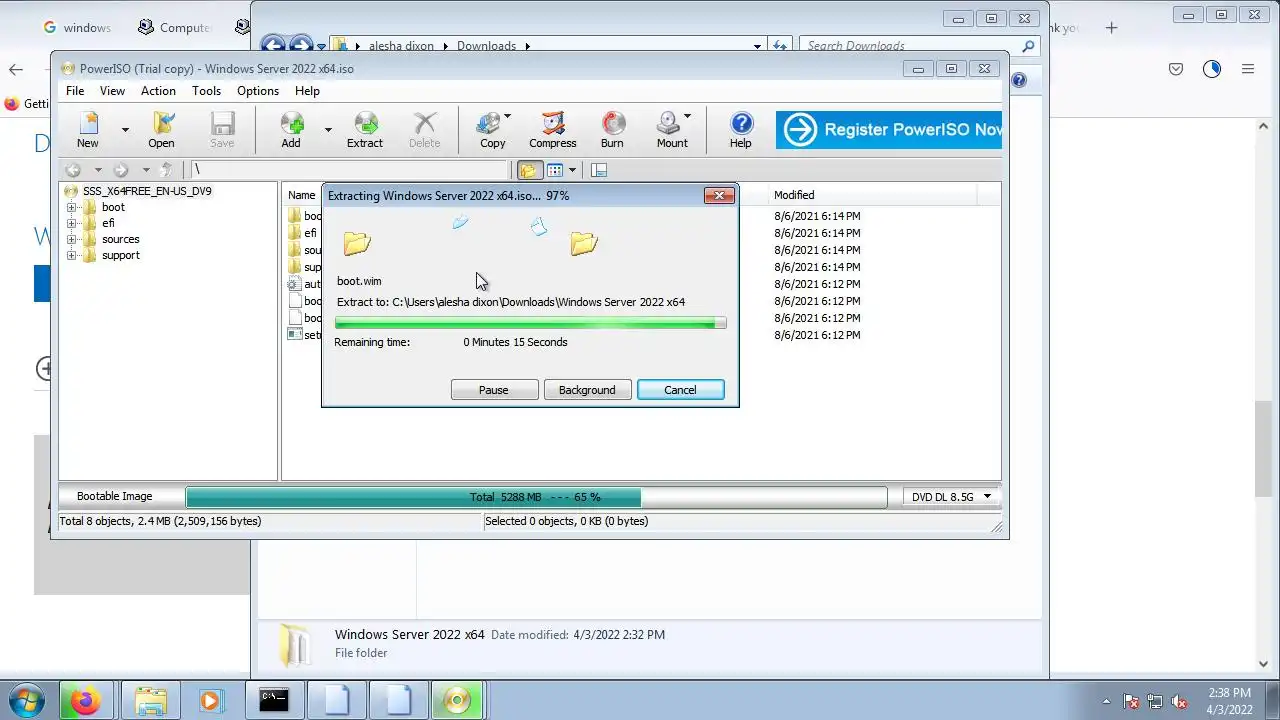
Task: Click Downloads in the Explorer address breadcrumb
Action: point(486,46)
